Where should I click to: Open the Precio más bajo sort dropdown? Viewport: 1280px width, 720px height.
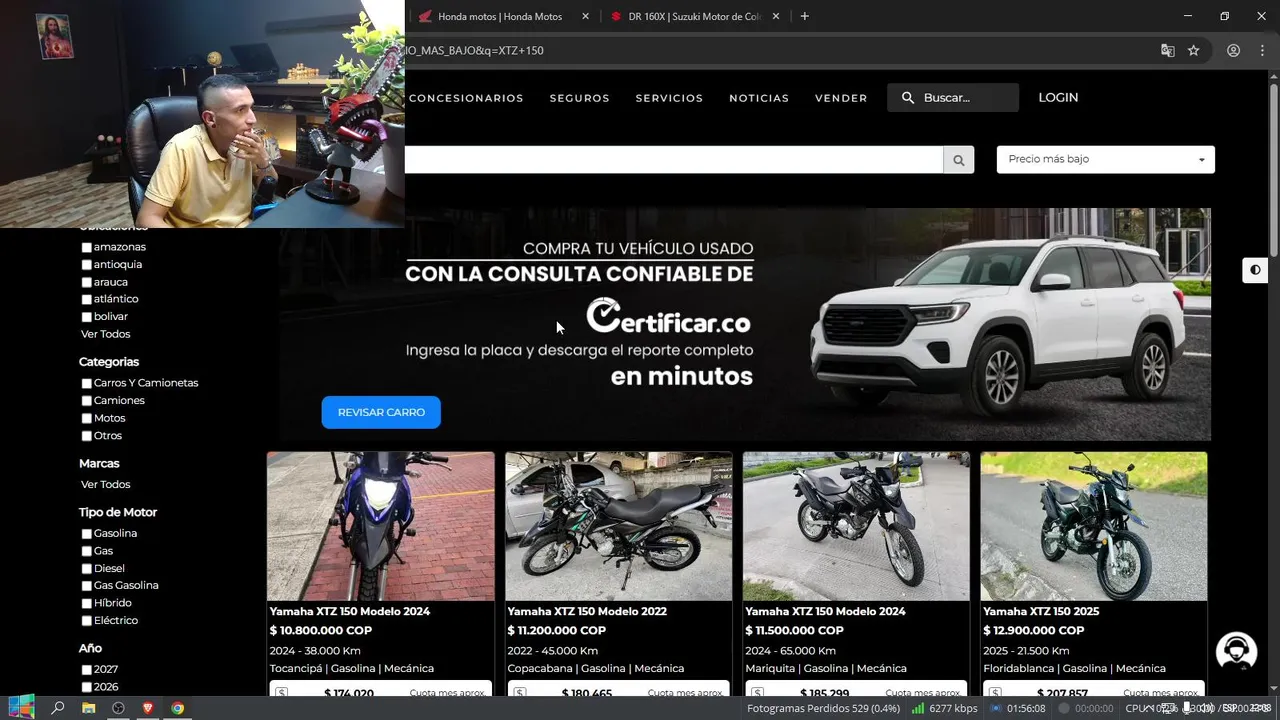1105,159
